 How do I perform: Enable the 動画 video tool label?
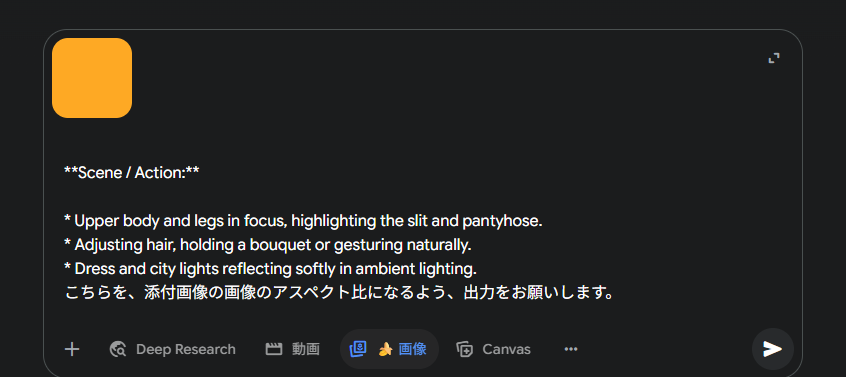[306, 349]
